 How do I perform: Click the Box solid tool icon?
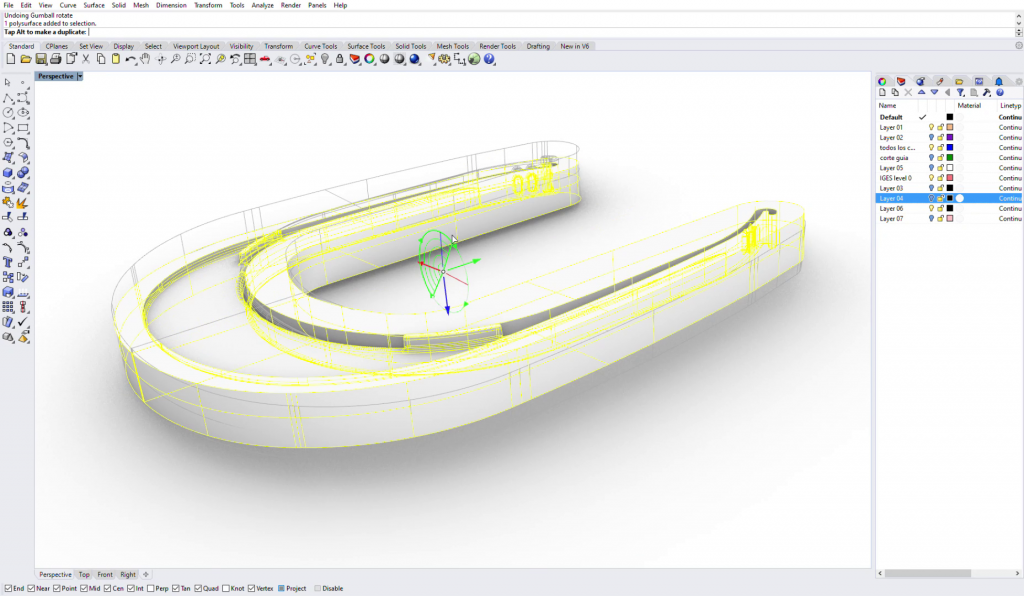(x=9, y=172)
